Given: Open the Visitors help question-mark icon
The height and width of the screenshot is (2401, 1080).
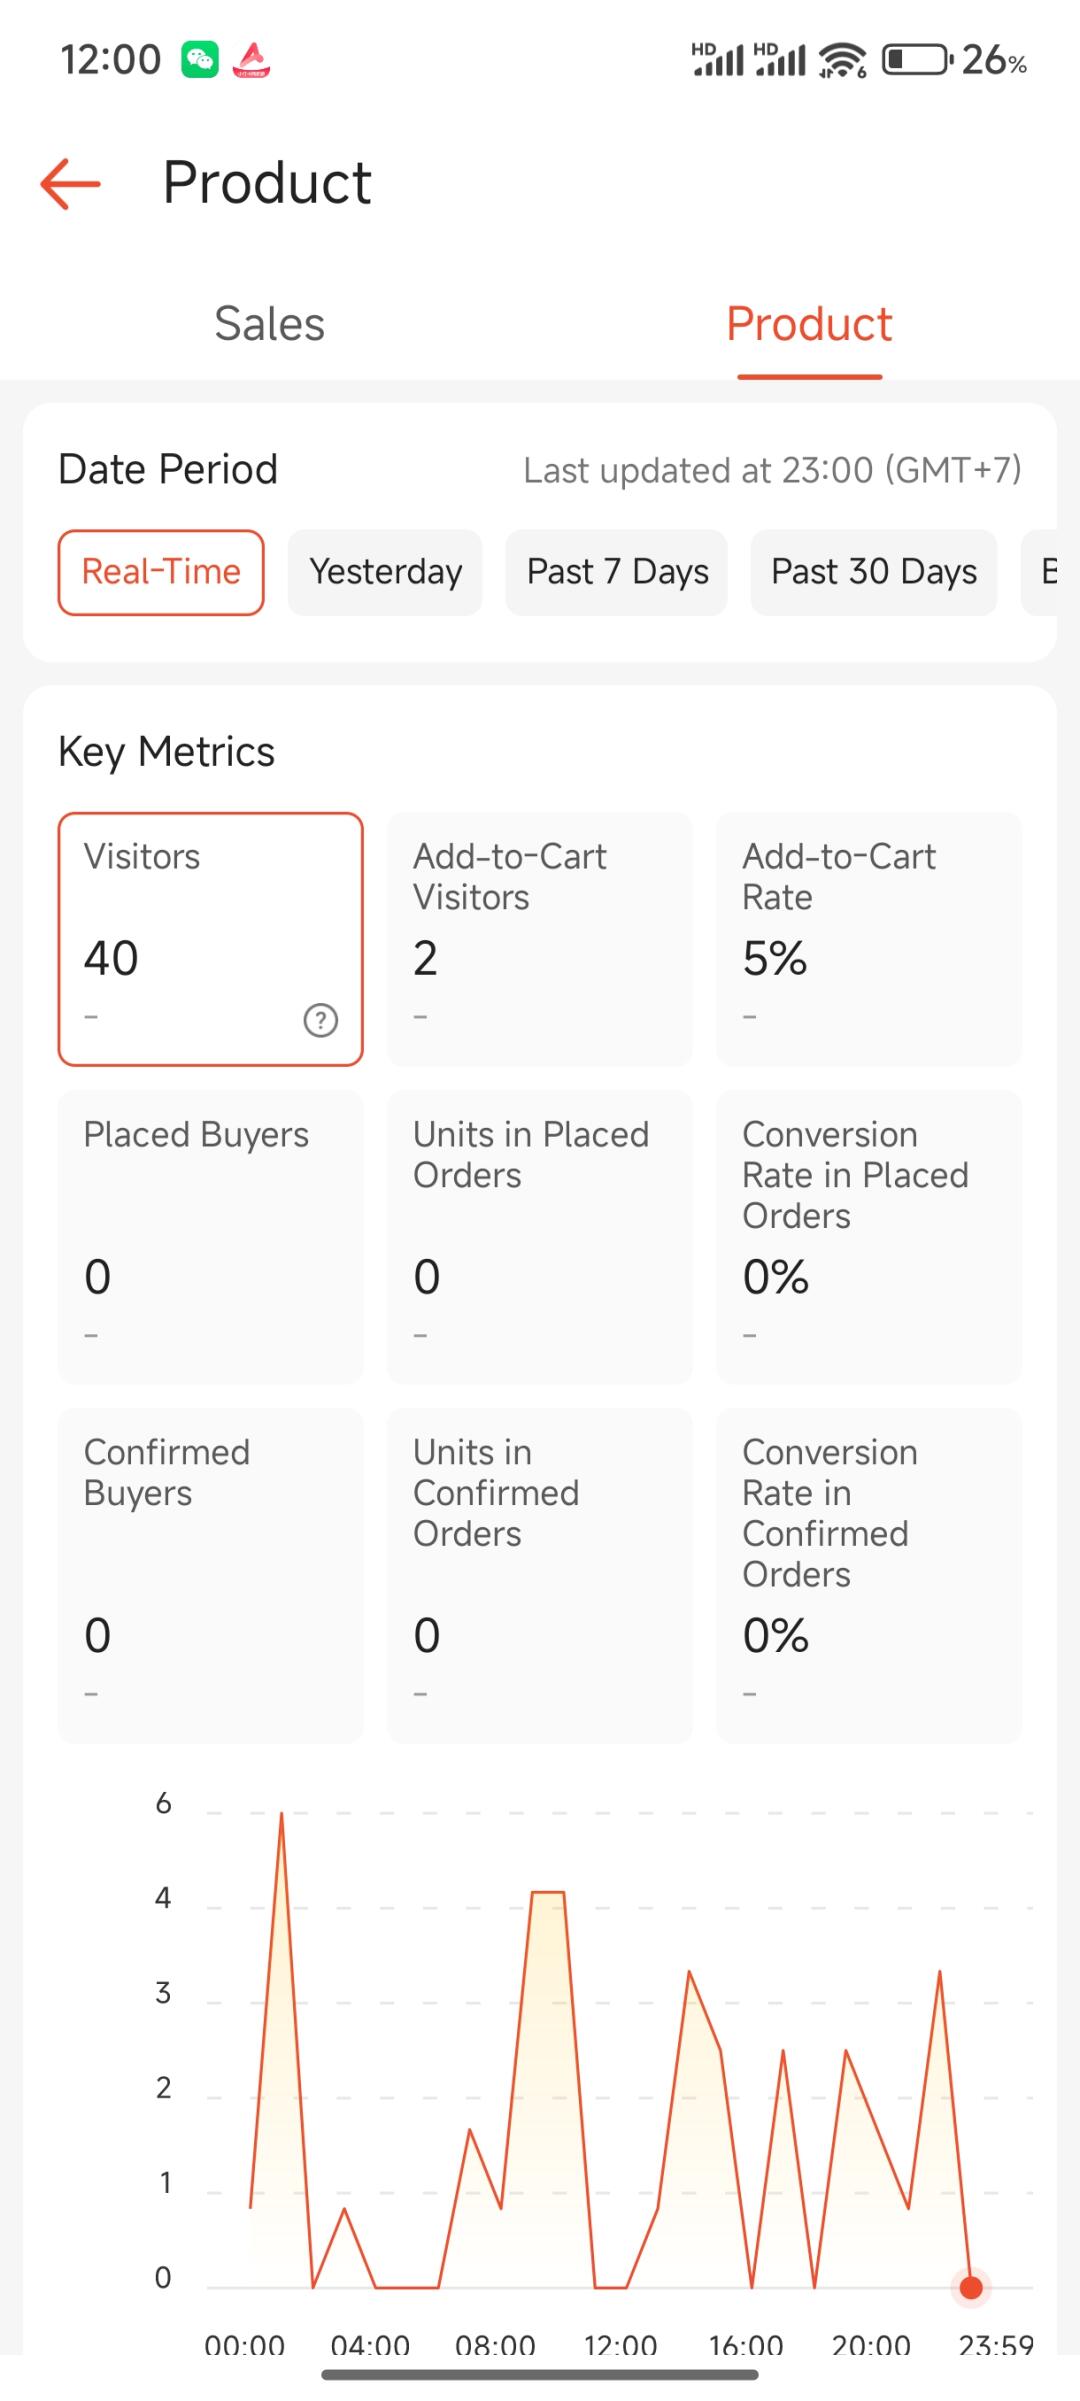Looking at the screenshot, I should (320, 1020).
